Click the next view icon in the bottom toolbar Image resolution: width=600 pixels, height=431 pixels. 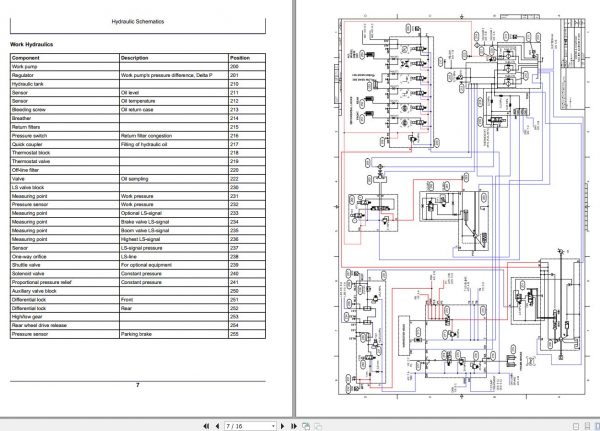[x=318, y=426]
